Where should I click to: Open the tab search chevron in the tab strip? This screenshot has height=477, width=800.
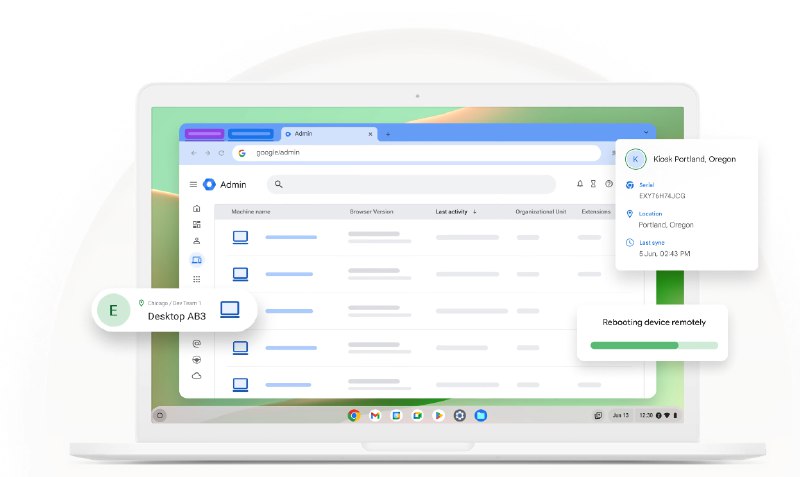point(646,133)
